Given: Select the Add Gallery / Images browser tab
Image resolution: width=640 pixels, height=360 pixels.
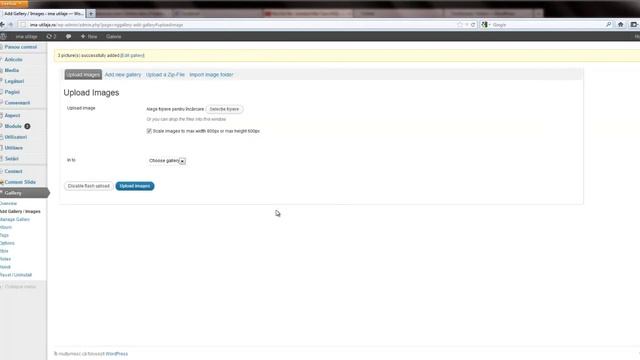Looking at the screenshot, I should 43,13.
